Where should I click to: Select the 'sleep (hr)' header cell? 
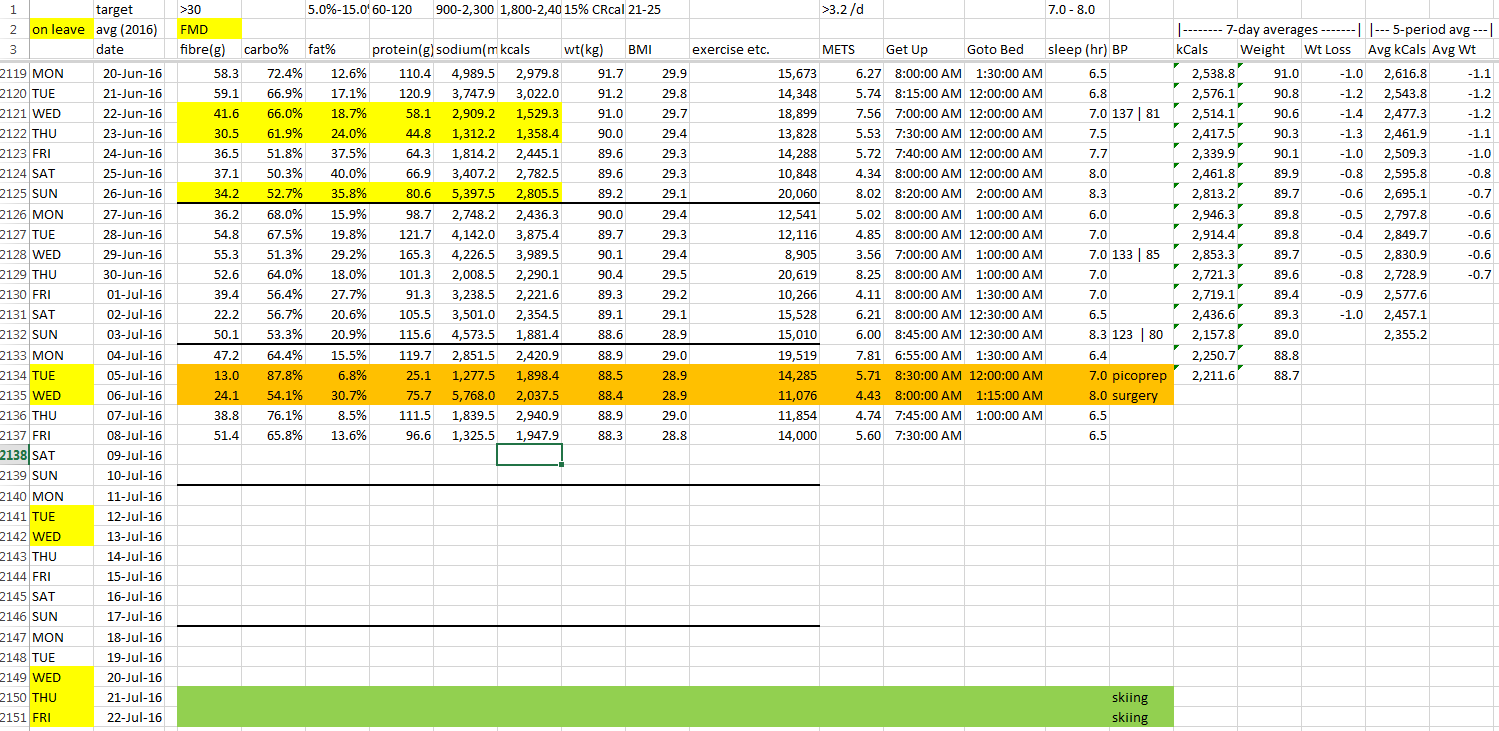(x=1077, y=49)
